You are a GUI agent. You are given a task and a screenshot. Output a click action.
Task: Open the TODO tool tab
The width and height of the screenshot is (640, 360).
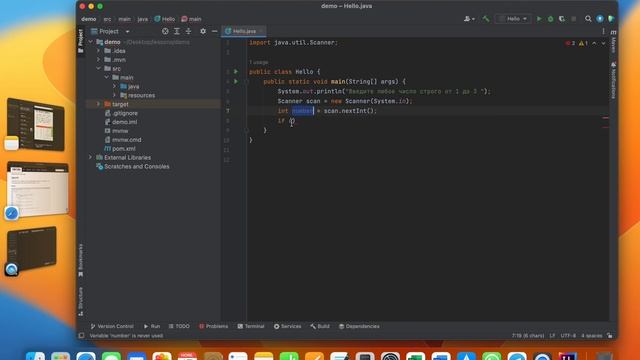tap(179, 326)
